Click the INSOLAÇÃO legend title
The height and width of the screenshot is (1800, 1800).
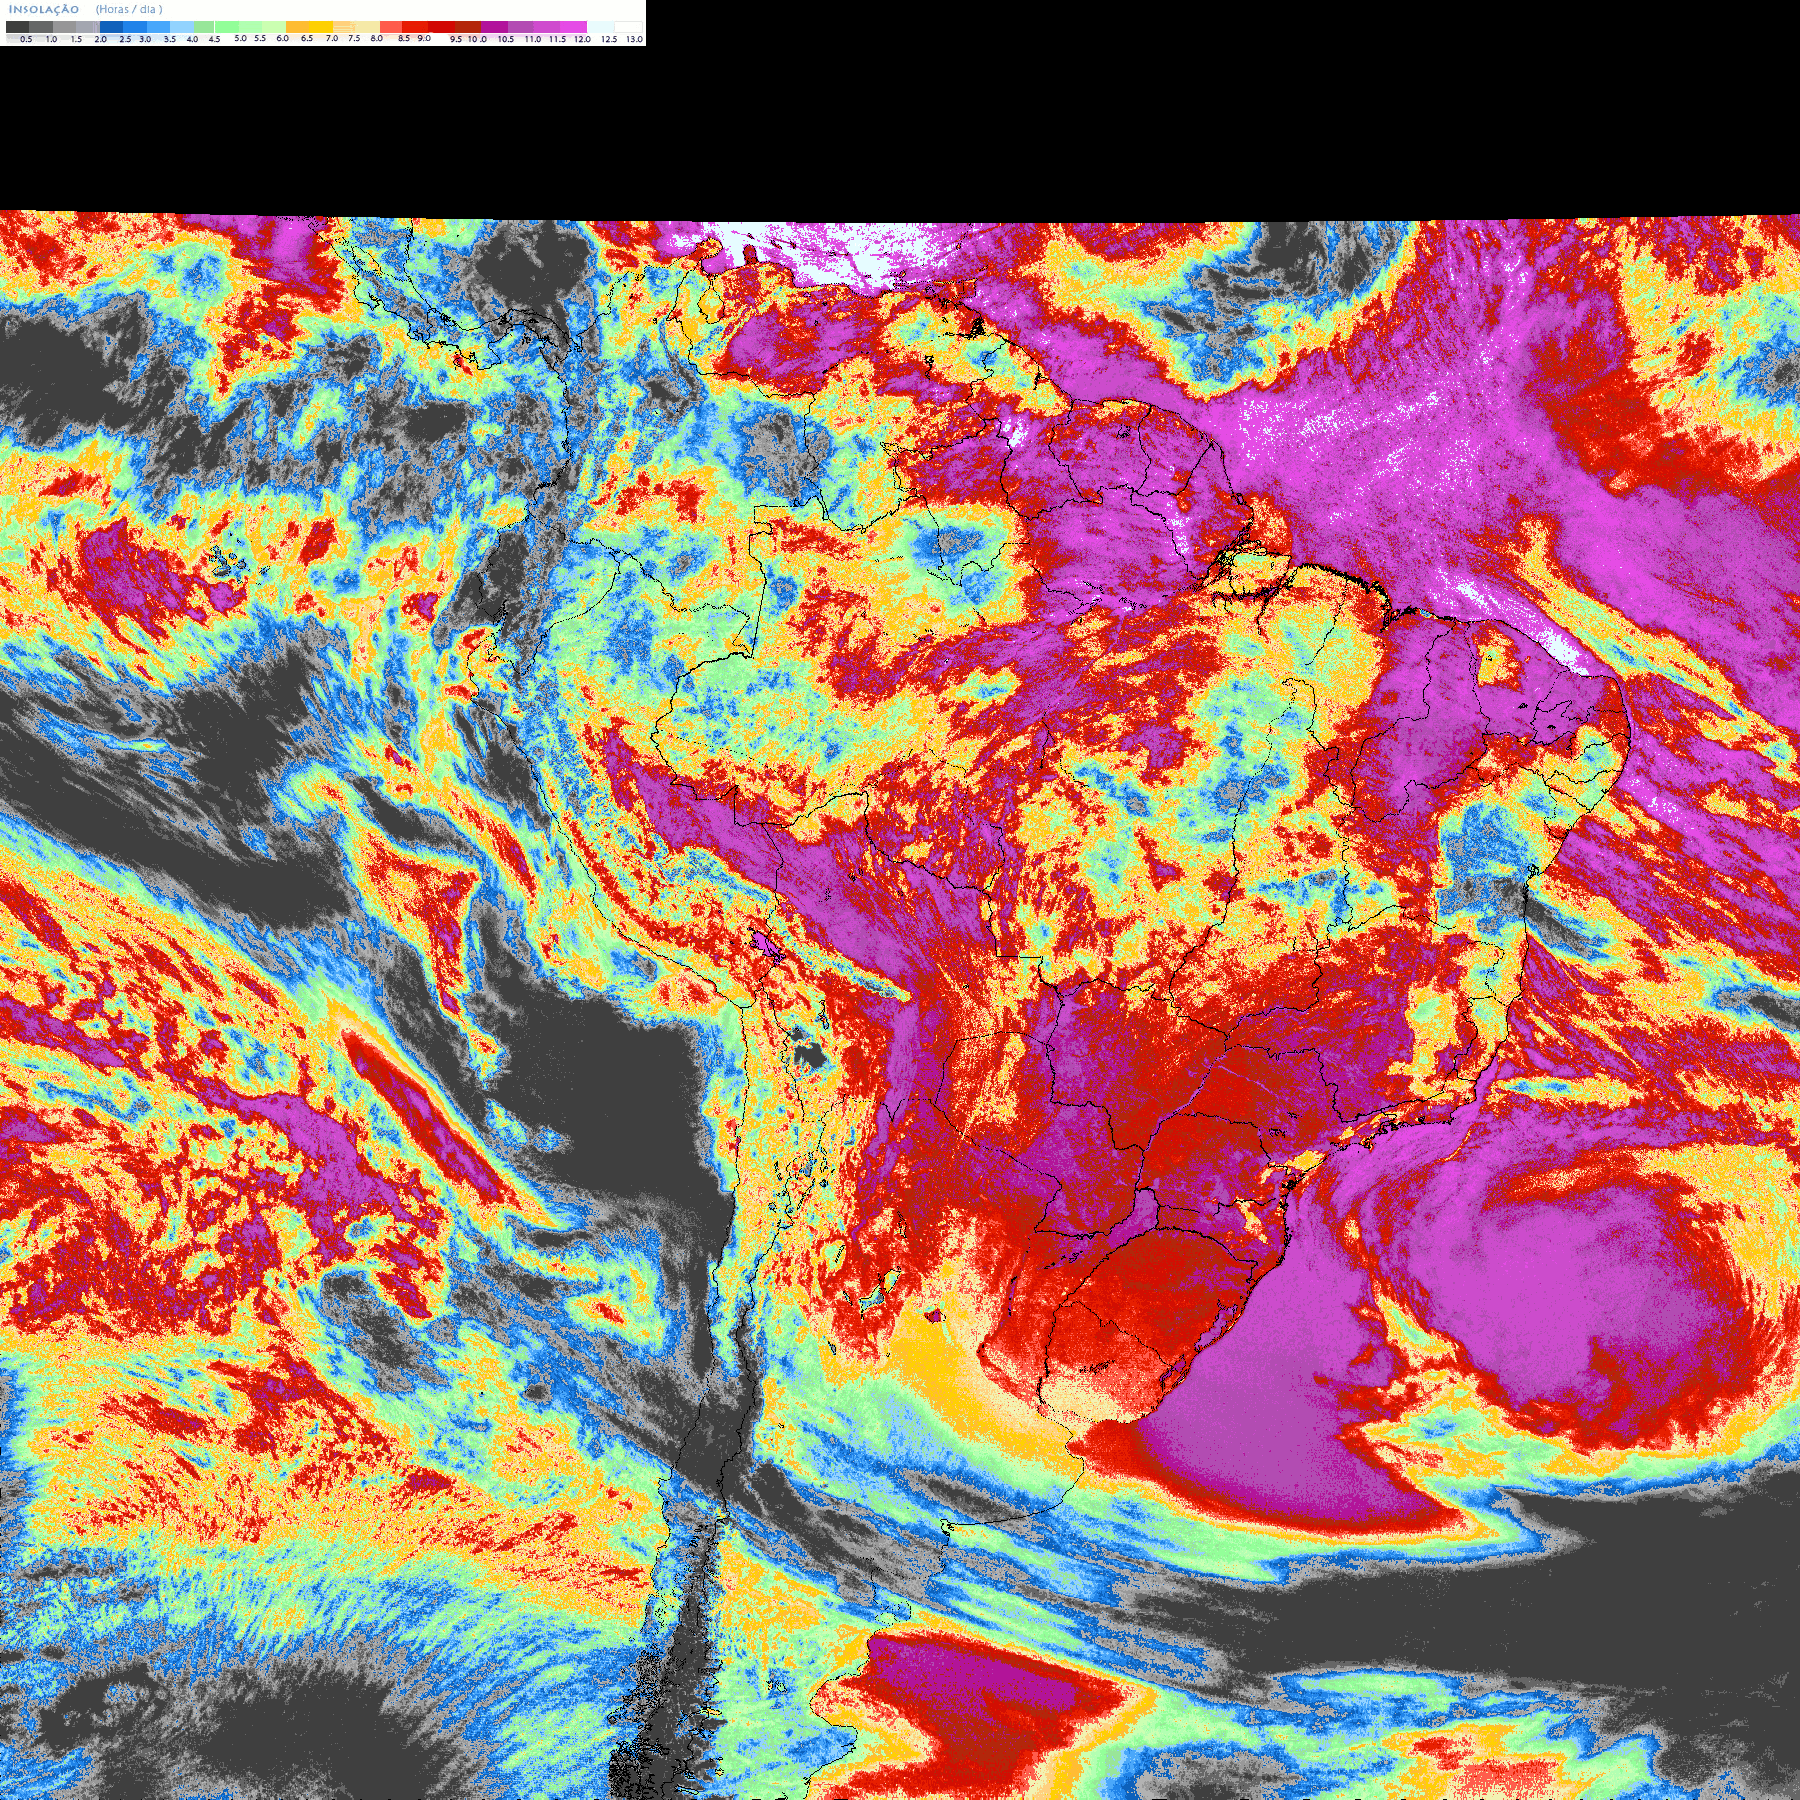pos(44,9)
